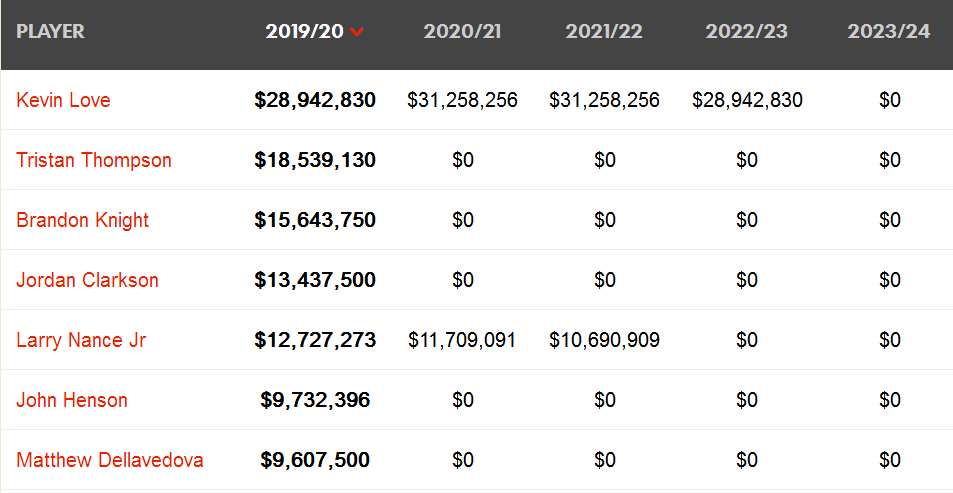Select Tristan Thompson's $18,539,130 salary
This screenshot has width=953, height=493.
pos(315,160)
